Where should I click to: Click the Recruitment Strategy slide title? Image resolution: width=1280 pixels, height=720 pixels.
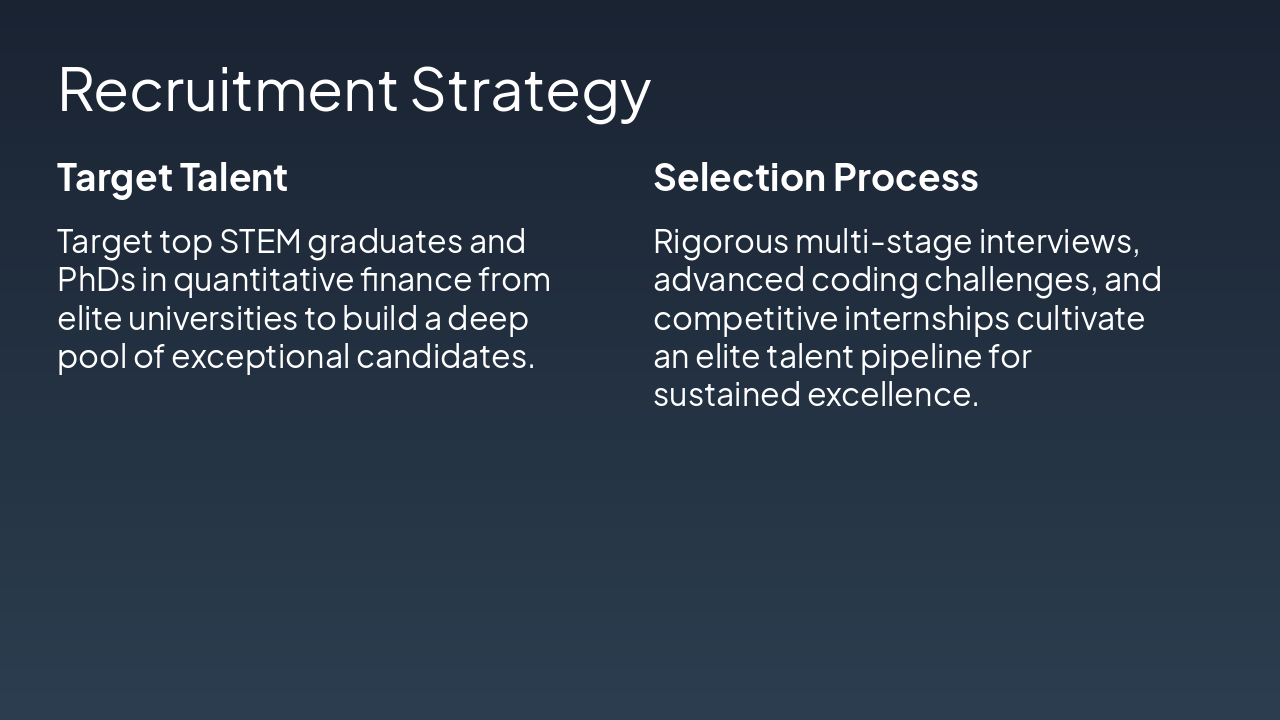pos(354,89)
